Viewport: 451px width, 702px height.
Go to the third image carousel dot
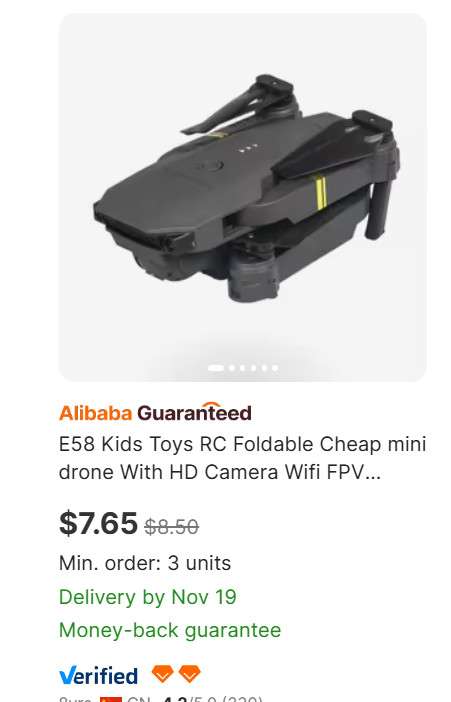(243, 368)
